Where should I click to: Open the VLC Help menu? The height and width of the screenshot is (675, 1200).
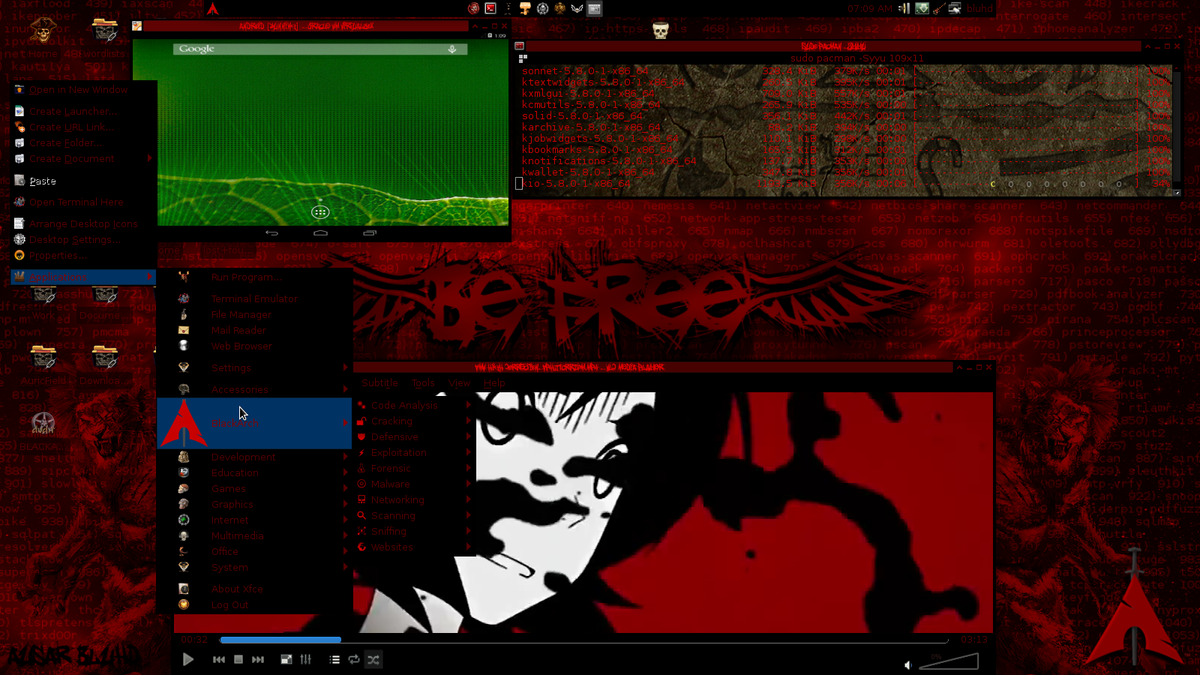coord(494,383)
